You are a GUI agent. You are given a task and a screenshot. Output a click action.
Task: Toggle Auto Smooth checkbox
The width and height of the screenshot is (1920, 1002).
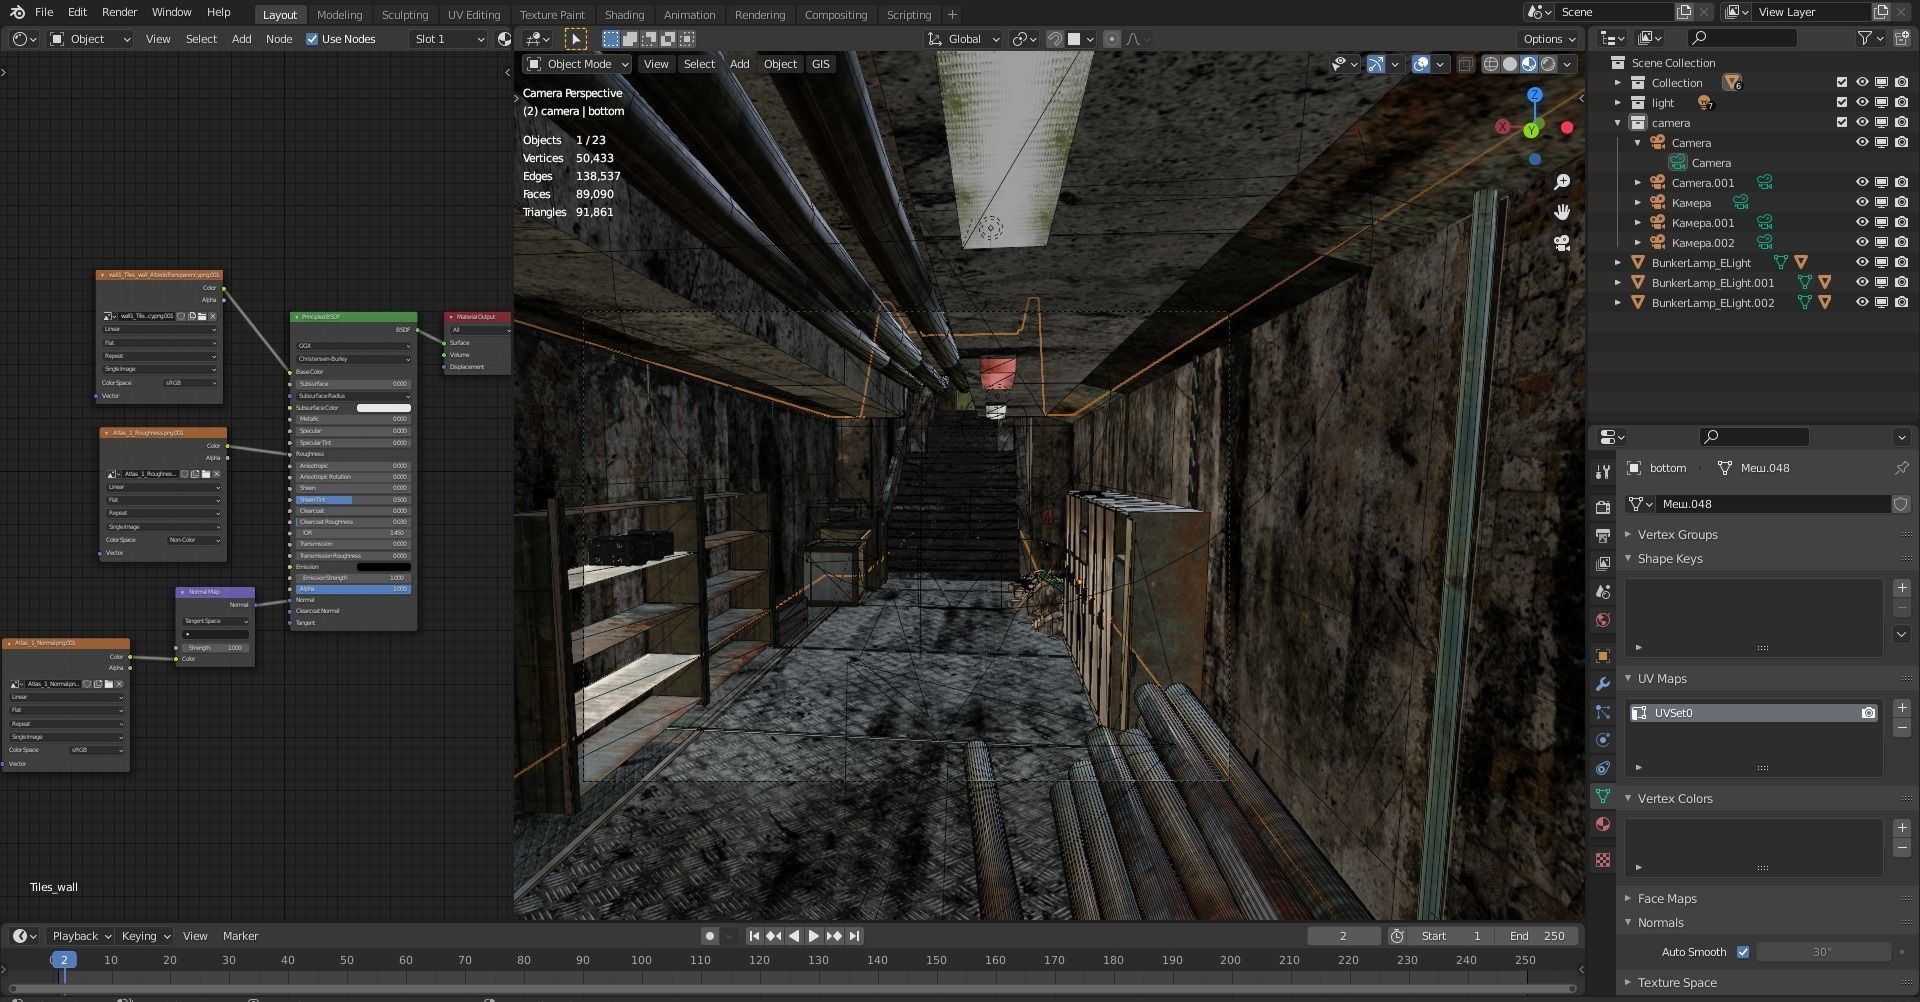pos(1743,952)
